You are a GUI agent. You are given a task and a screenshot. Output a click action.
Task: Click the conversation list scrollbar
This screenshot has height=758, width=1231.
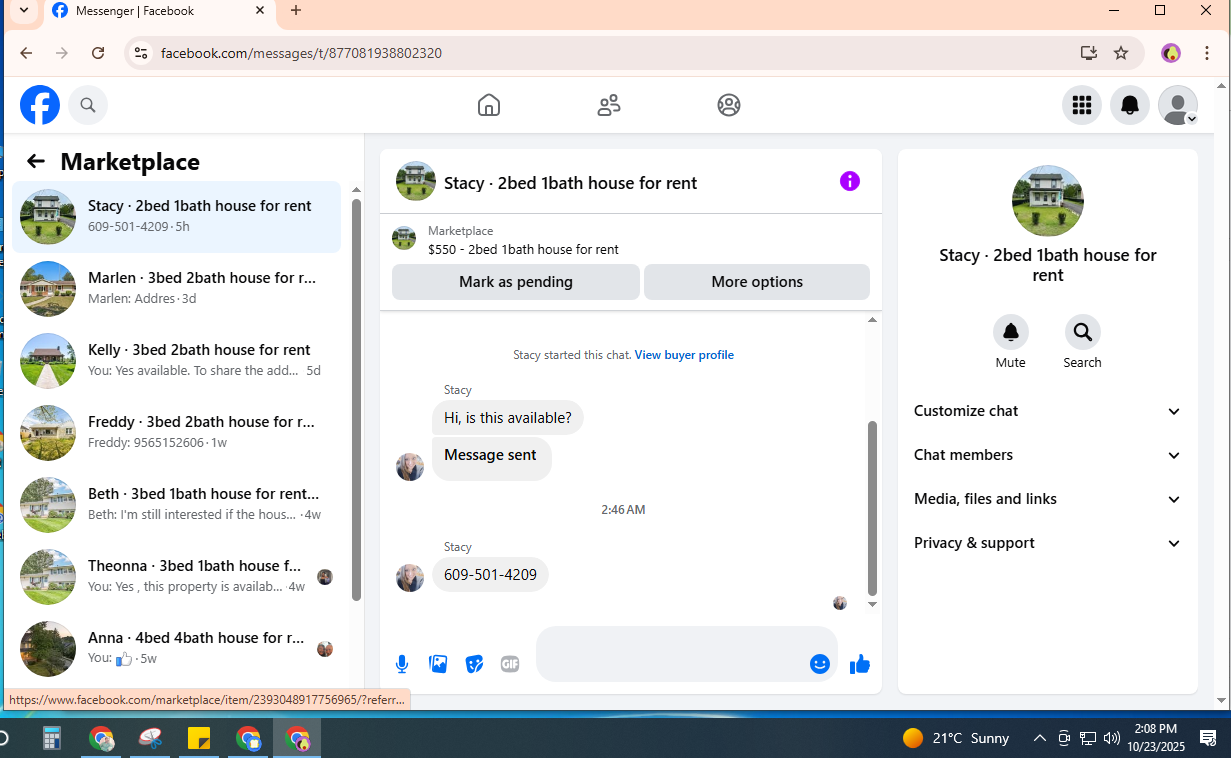point(357,400)
